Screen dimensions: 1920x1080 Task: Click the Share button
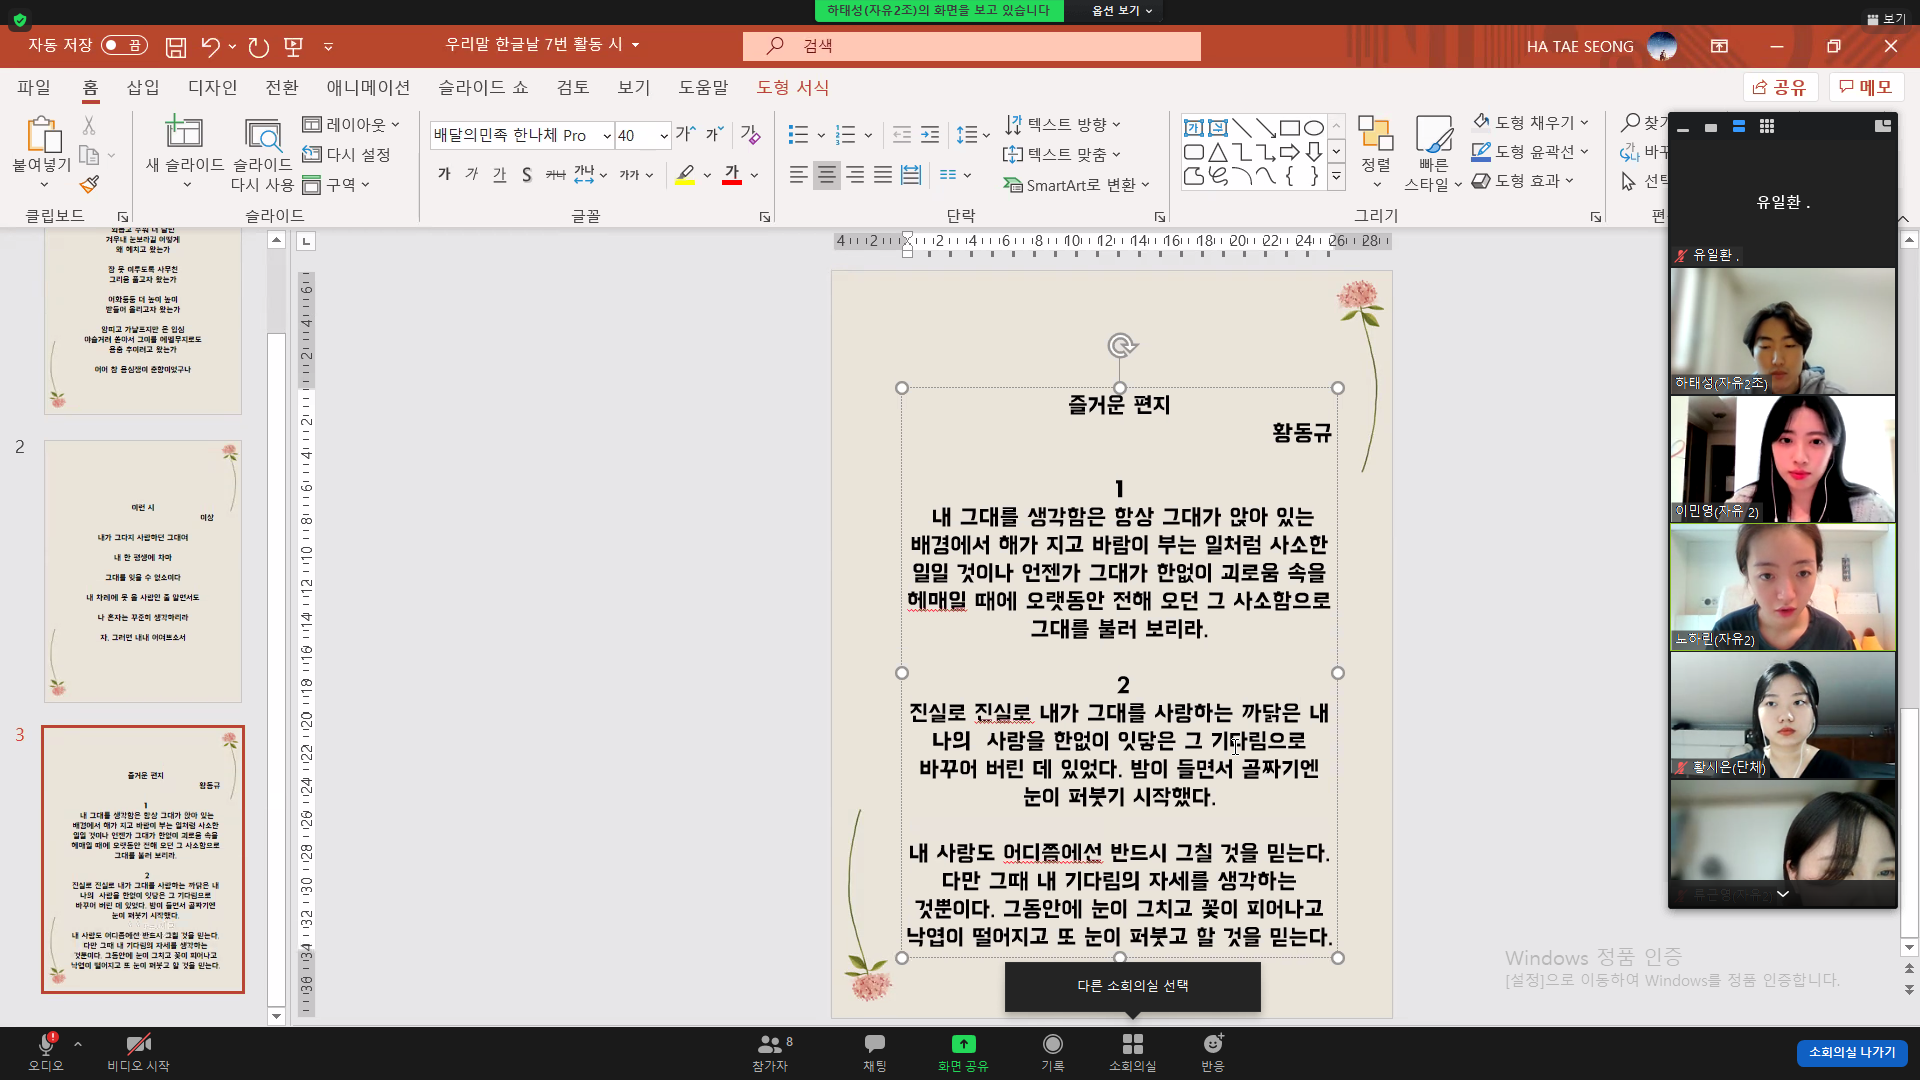coord(1781,87)
